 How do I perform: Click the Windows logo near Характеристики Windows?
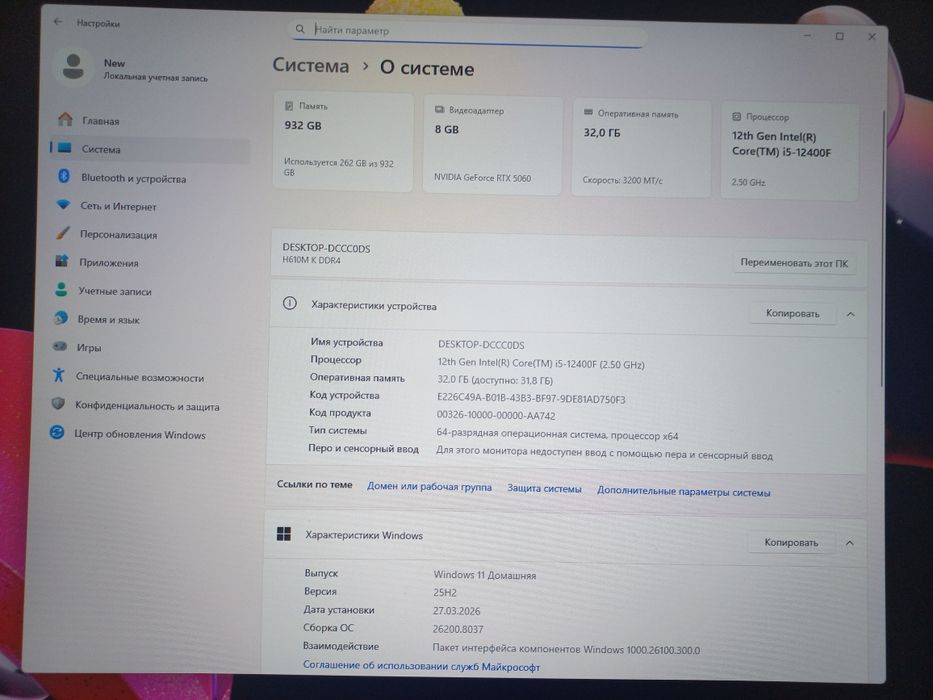(x=284, y=534)
